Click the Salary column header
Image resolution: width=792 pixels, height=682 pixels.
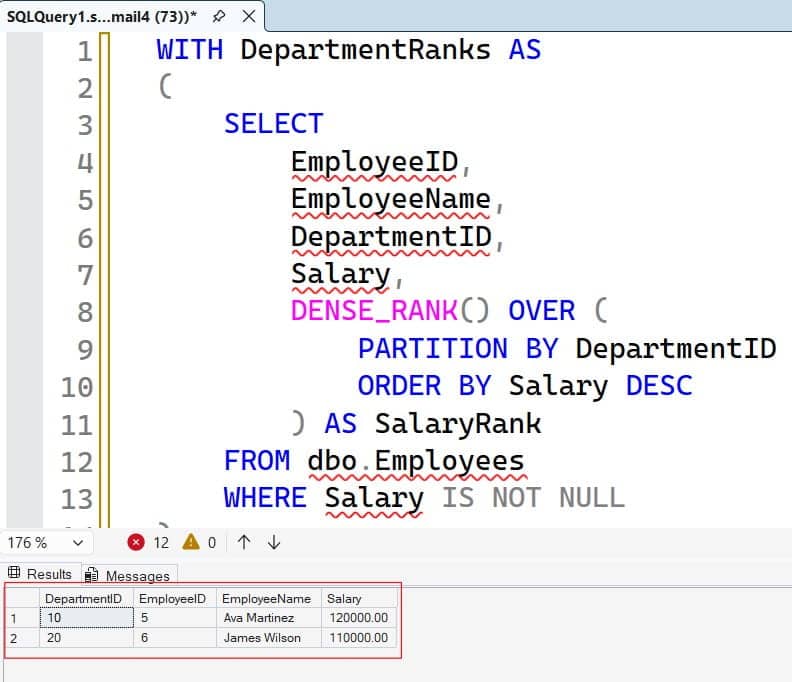coord(359,599)
